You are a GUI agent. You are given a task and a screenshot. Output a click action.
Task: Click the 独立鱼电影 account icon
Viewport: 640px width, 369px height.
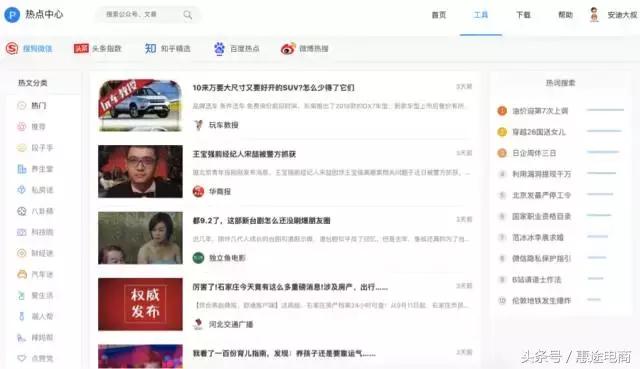coord(198,258)
